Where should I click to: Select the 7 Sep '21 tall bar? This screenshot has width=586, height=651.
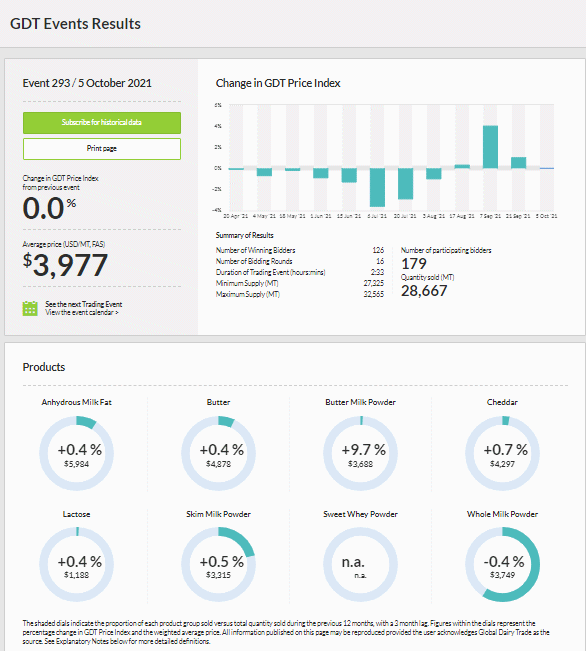coord(490,147)
